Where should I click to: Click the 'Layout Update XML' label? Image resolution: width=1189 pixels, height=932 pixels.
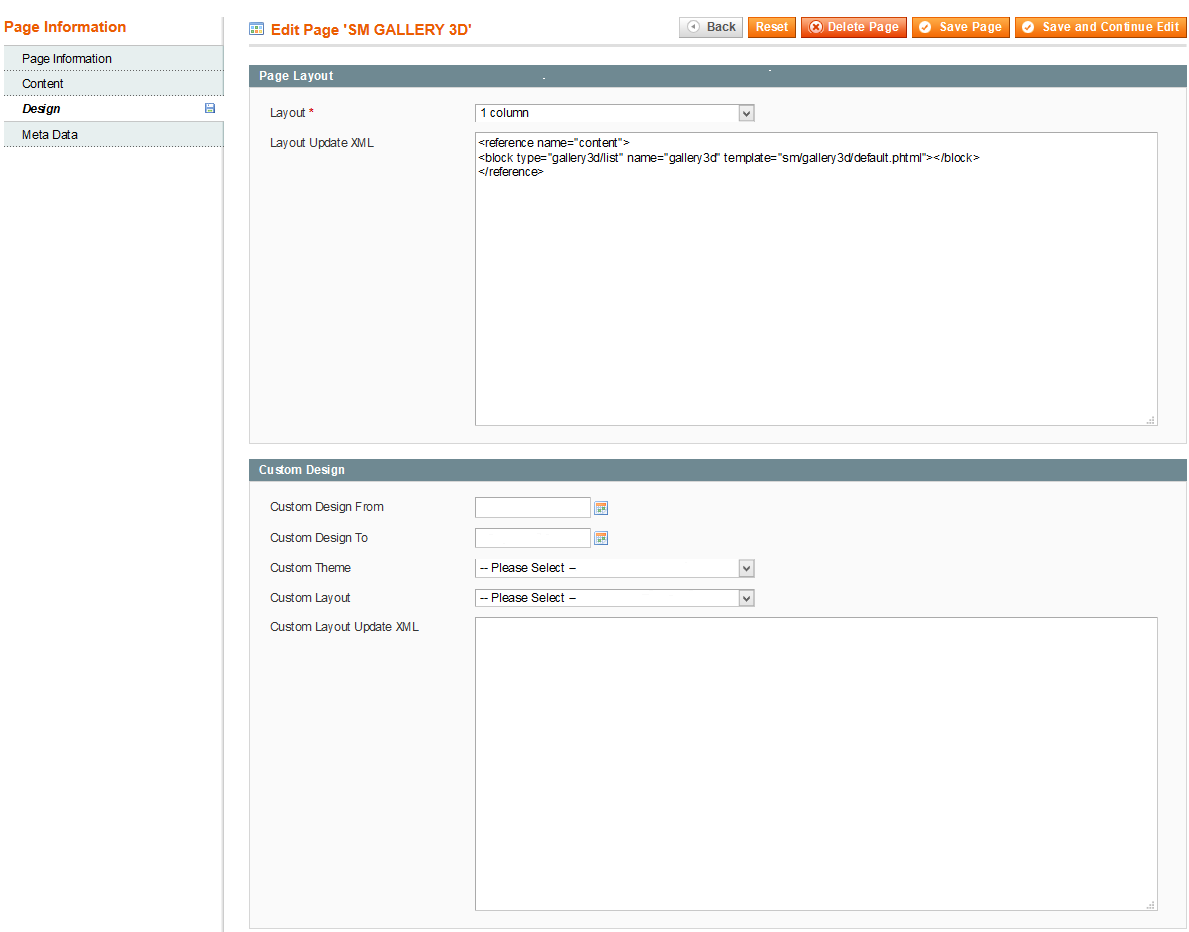322,143
